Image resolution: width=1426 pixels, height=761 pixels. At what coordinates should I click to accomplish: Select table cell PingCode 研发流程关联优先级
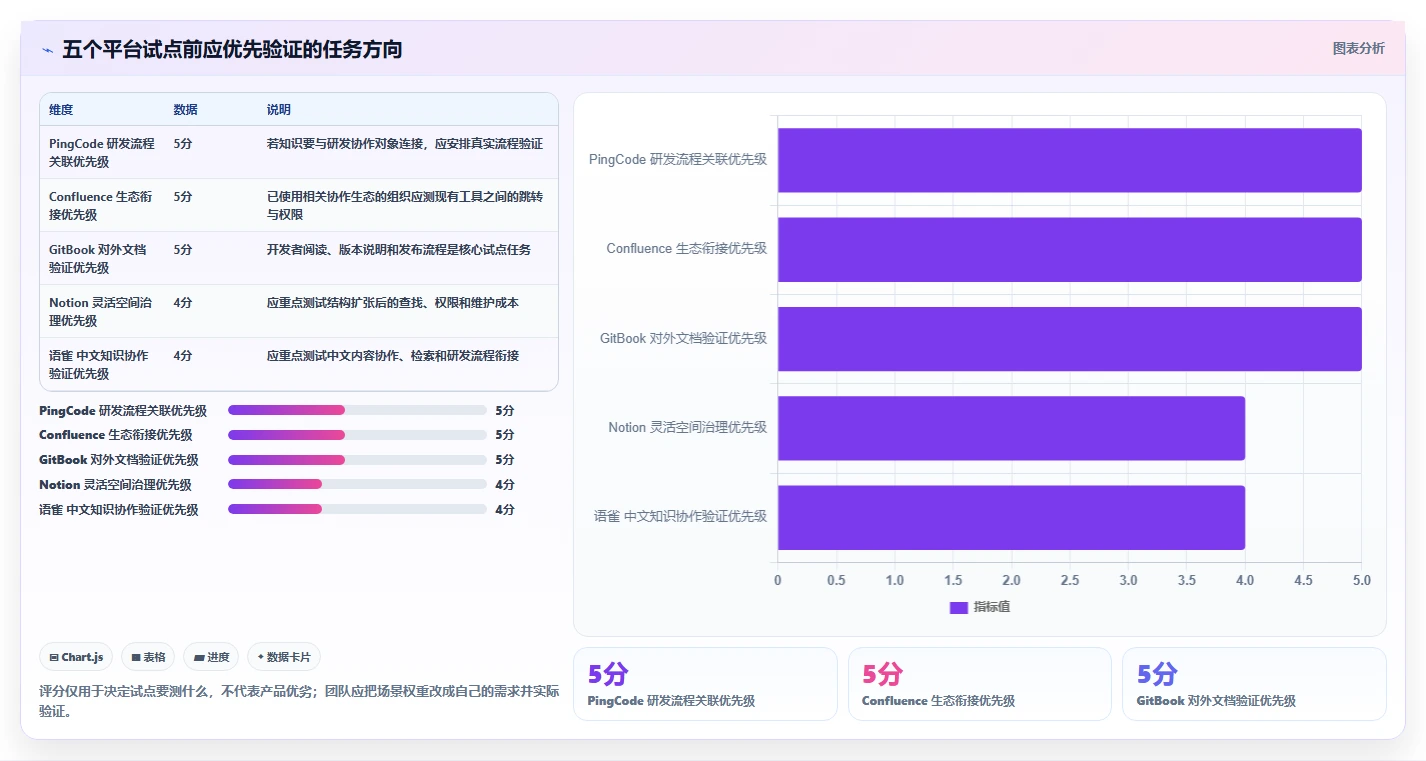coord(102,152)
